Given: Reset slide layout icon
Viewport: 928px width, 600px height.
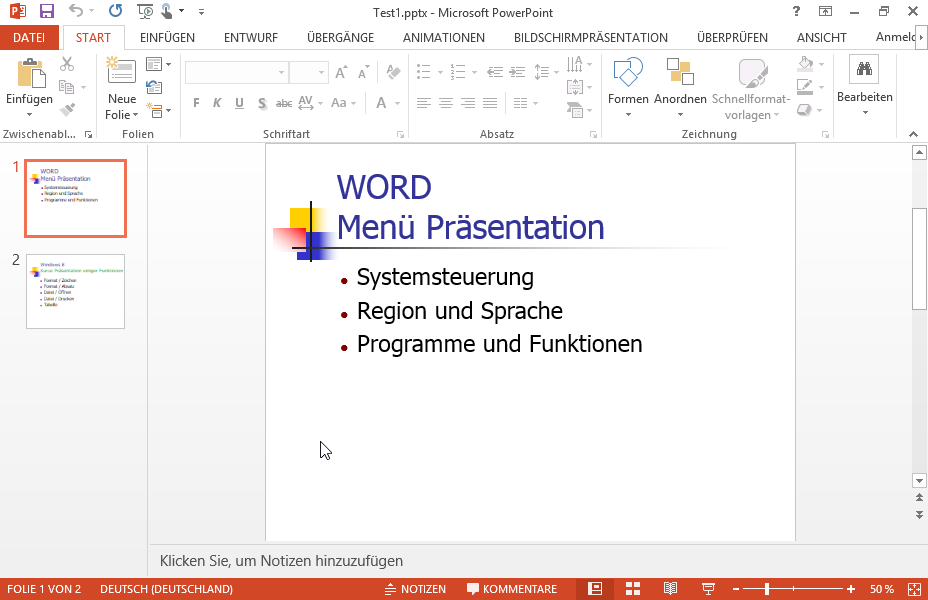Looking at the screenshot, I should [x=154, y=87].
